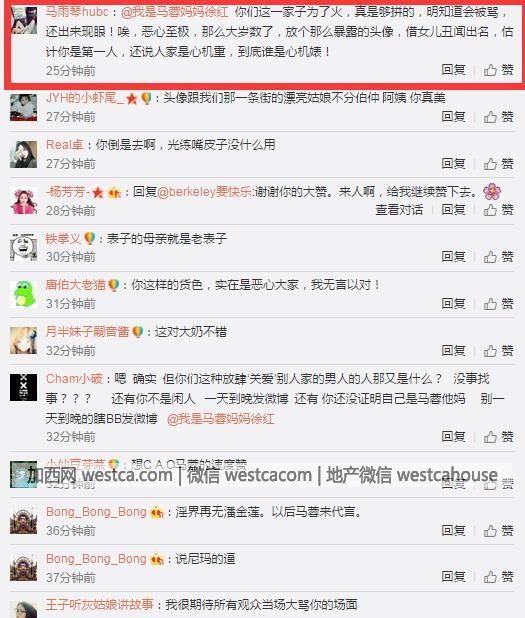This screenshot has width=525, height=618.
Task: Like JYH的小虾尾_ comment with thumbs-up
Action: click(499, 117)
